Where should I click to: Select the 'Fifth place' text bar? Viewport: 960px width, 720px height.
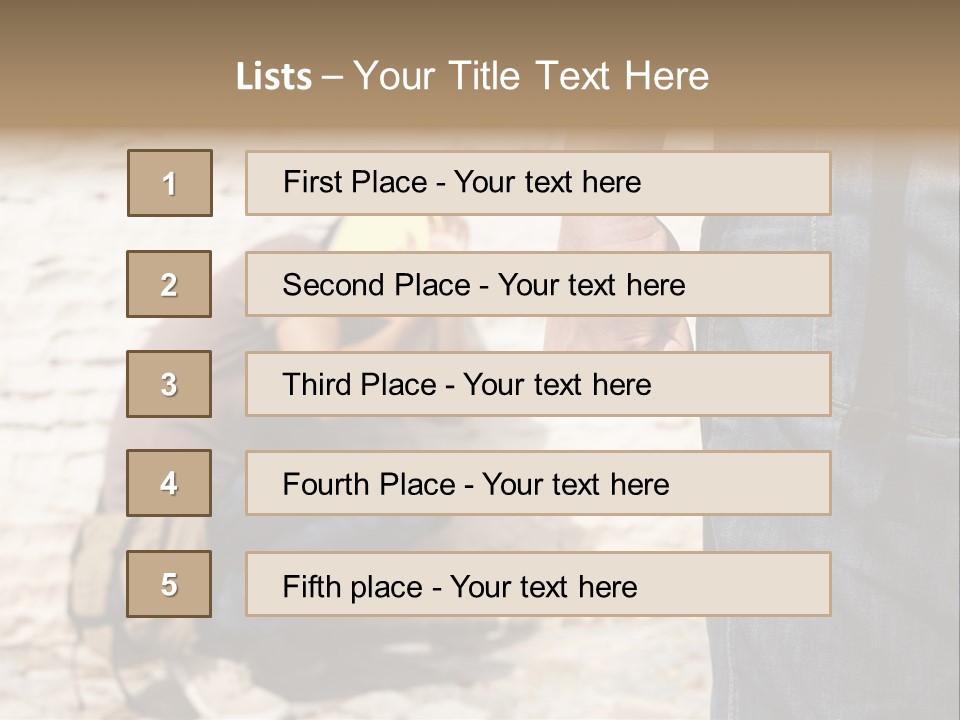(538, 585)
